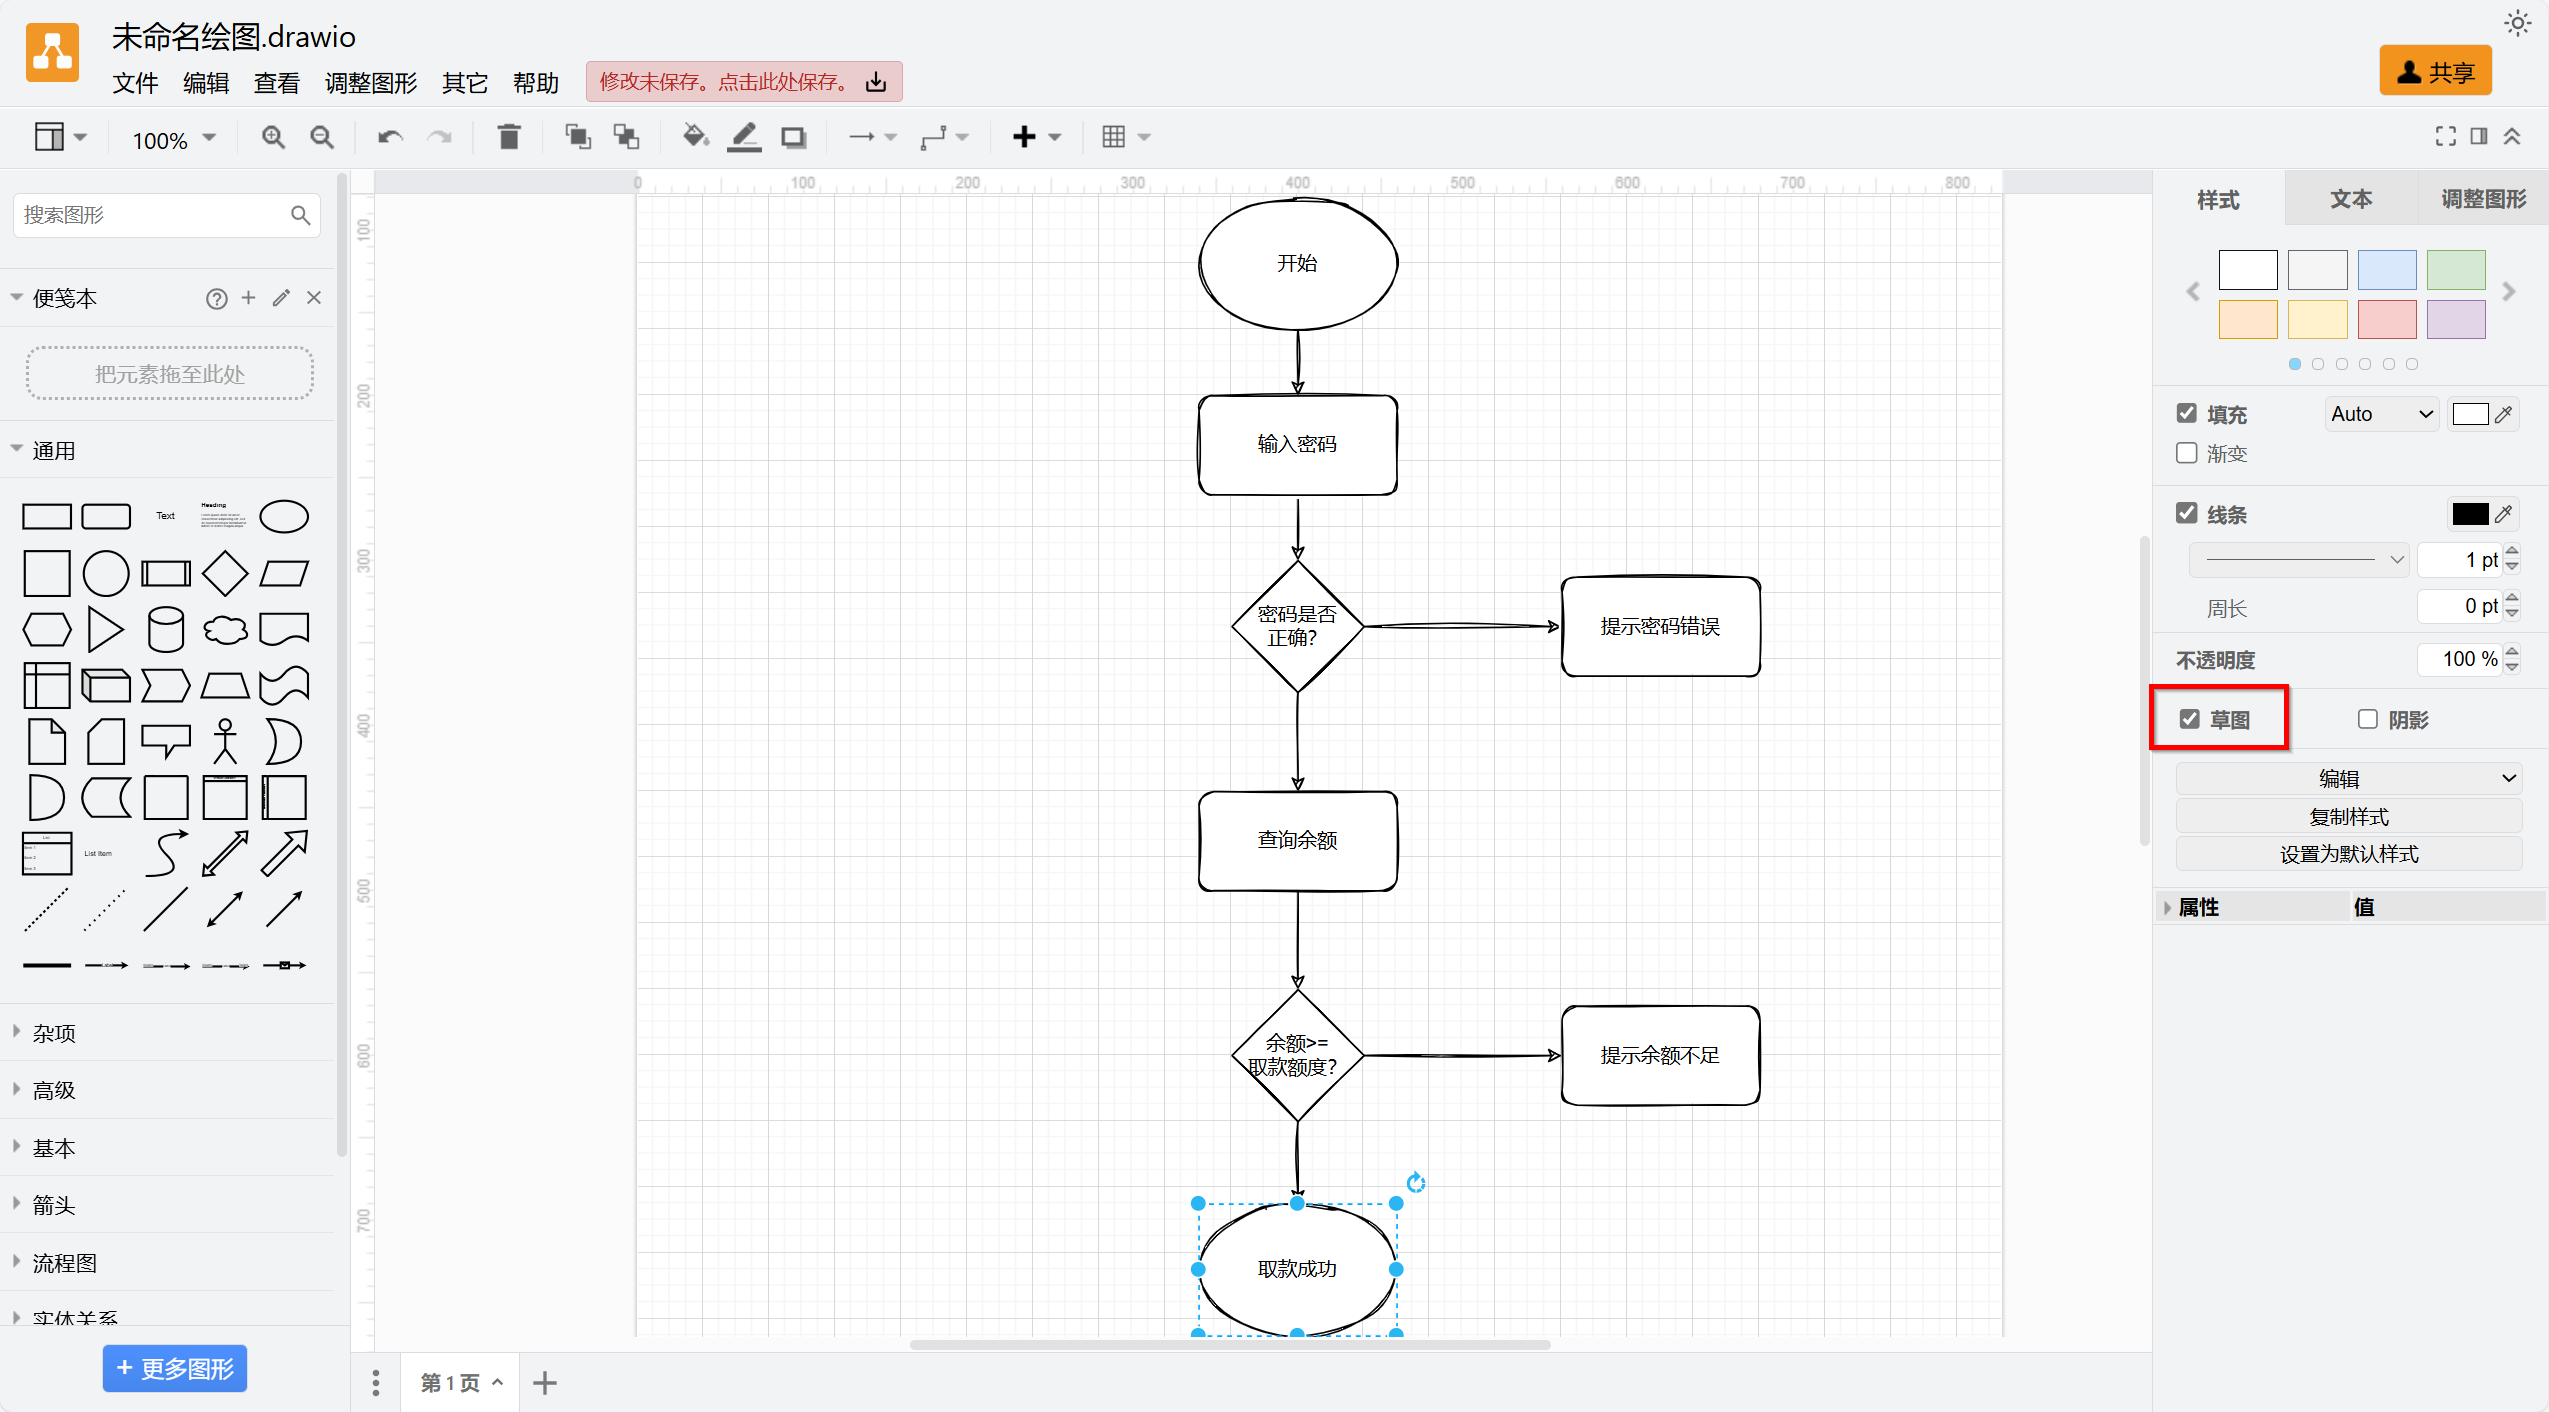Switch to the 文本 tab

click(x=2350, y=199)
